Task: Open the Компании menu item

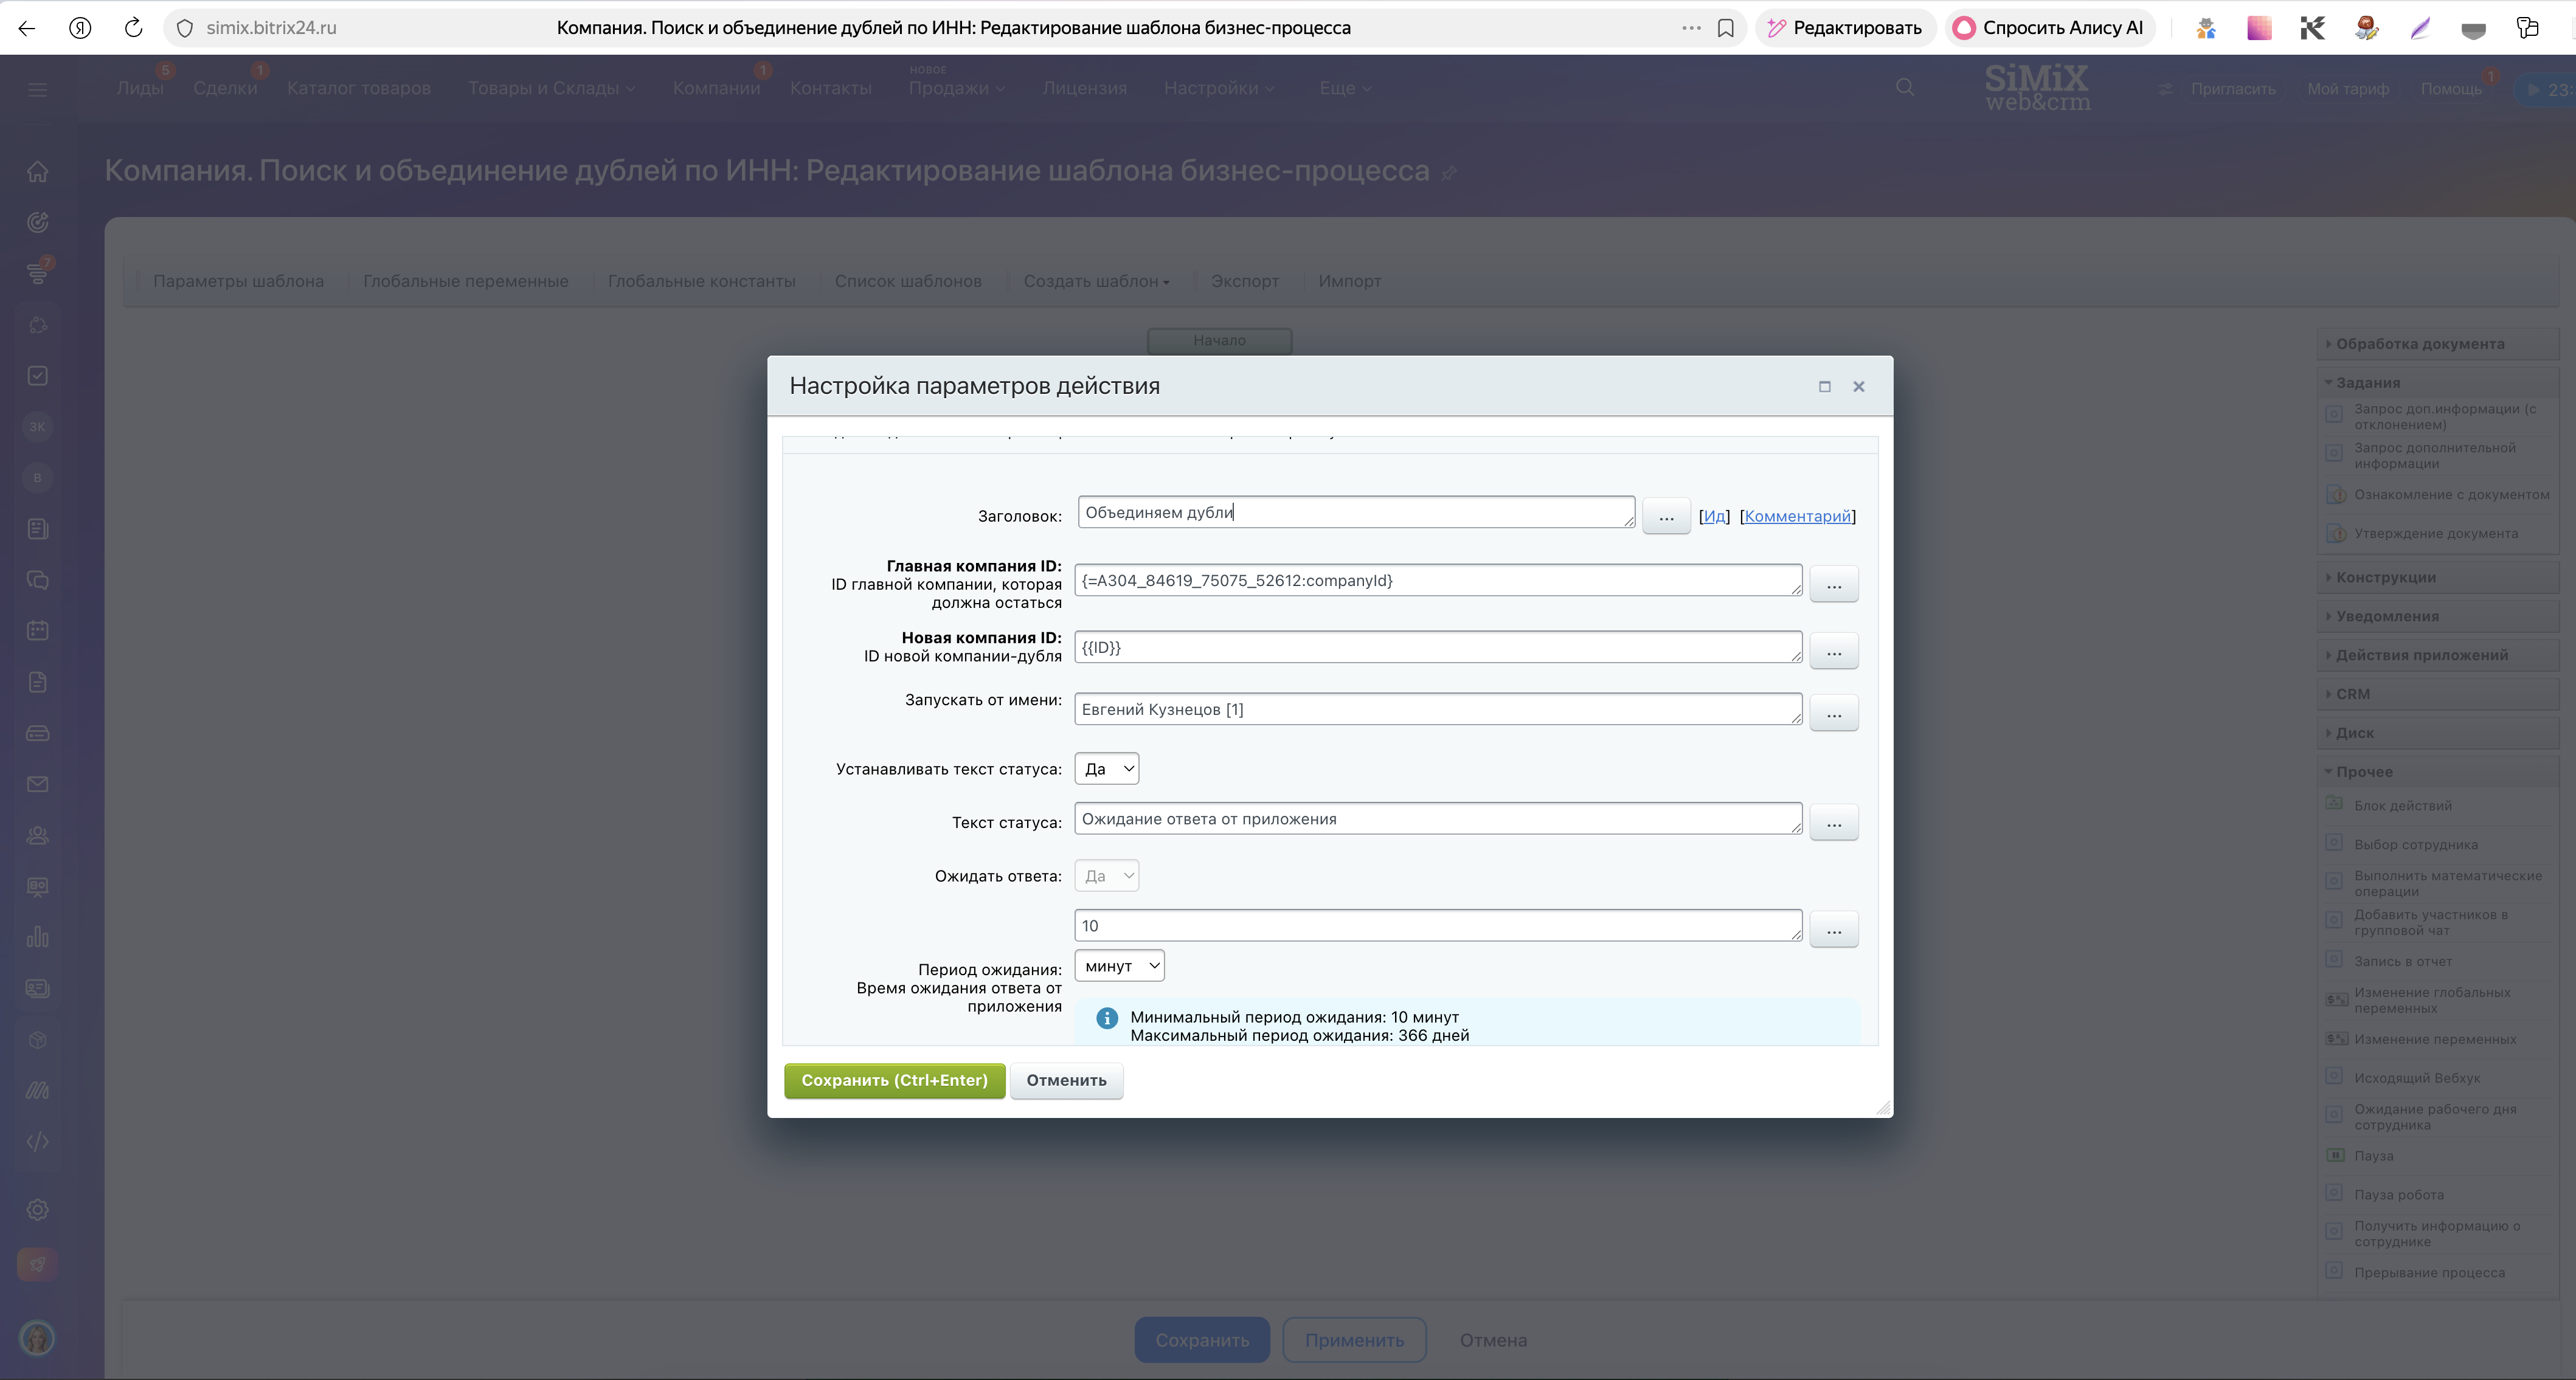Action: point(716,88)
